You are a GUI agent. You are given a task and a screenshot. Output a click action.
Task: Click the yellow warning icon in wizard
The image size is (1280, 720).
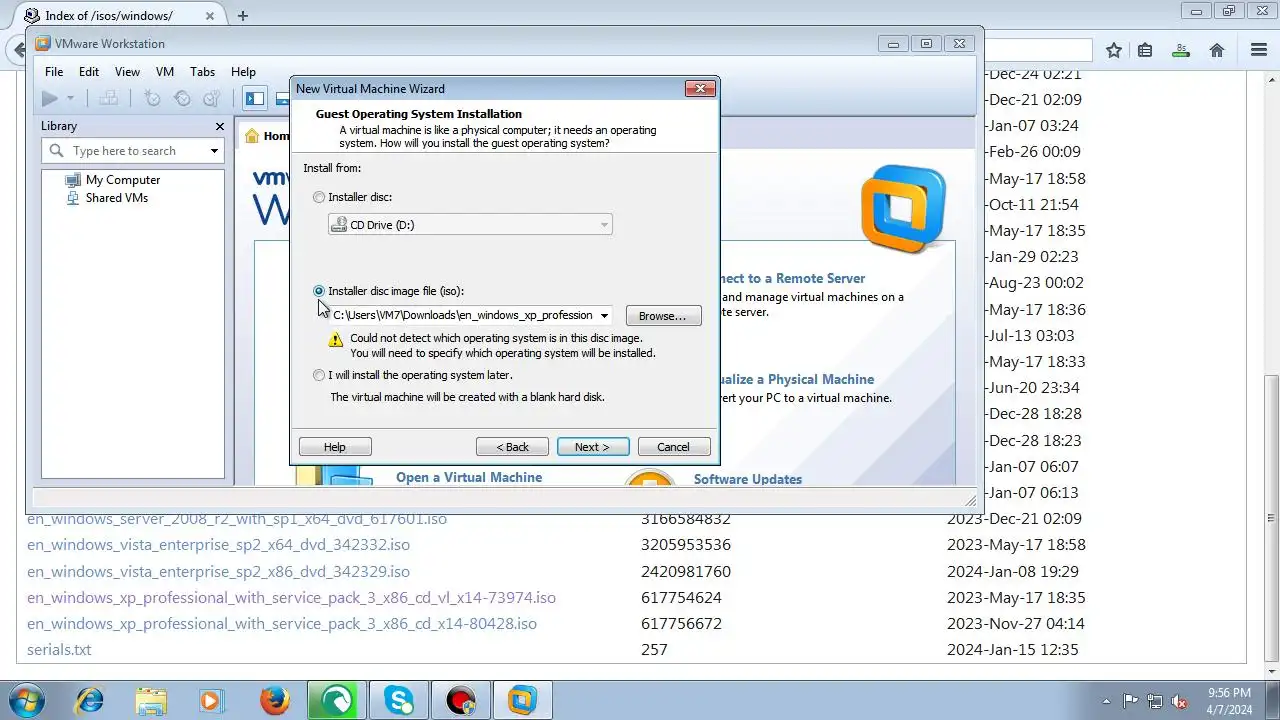336,340
